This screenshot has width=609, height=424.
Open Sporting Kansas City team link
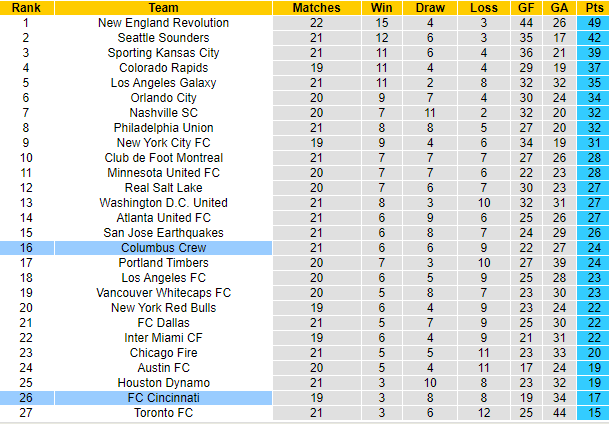point(163,53)
